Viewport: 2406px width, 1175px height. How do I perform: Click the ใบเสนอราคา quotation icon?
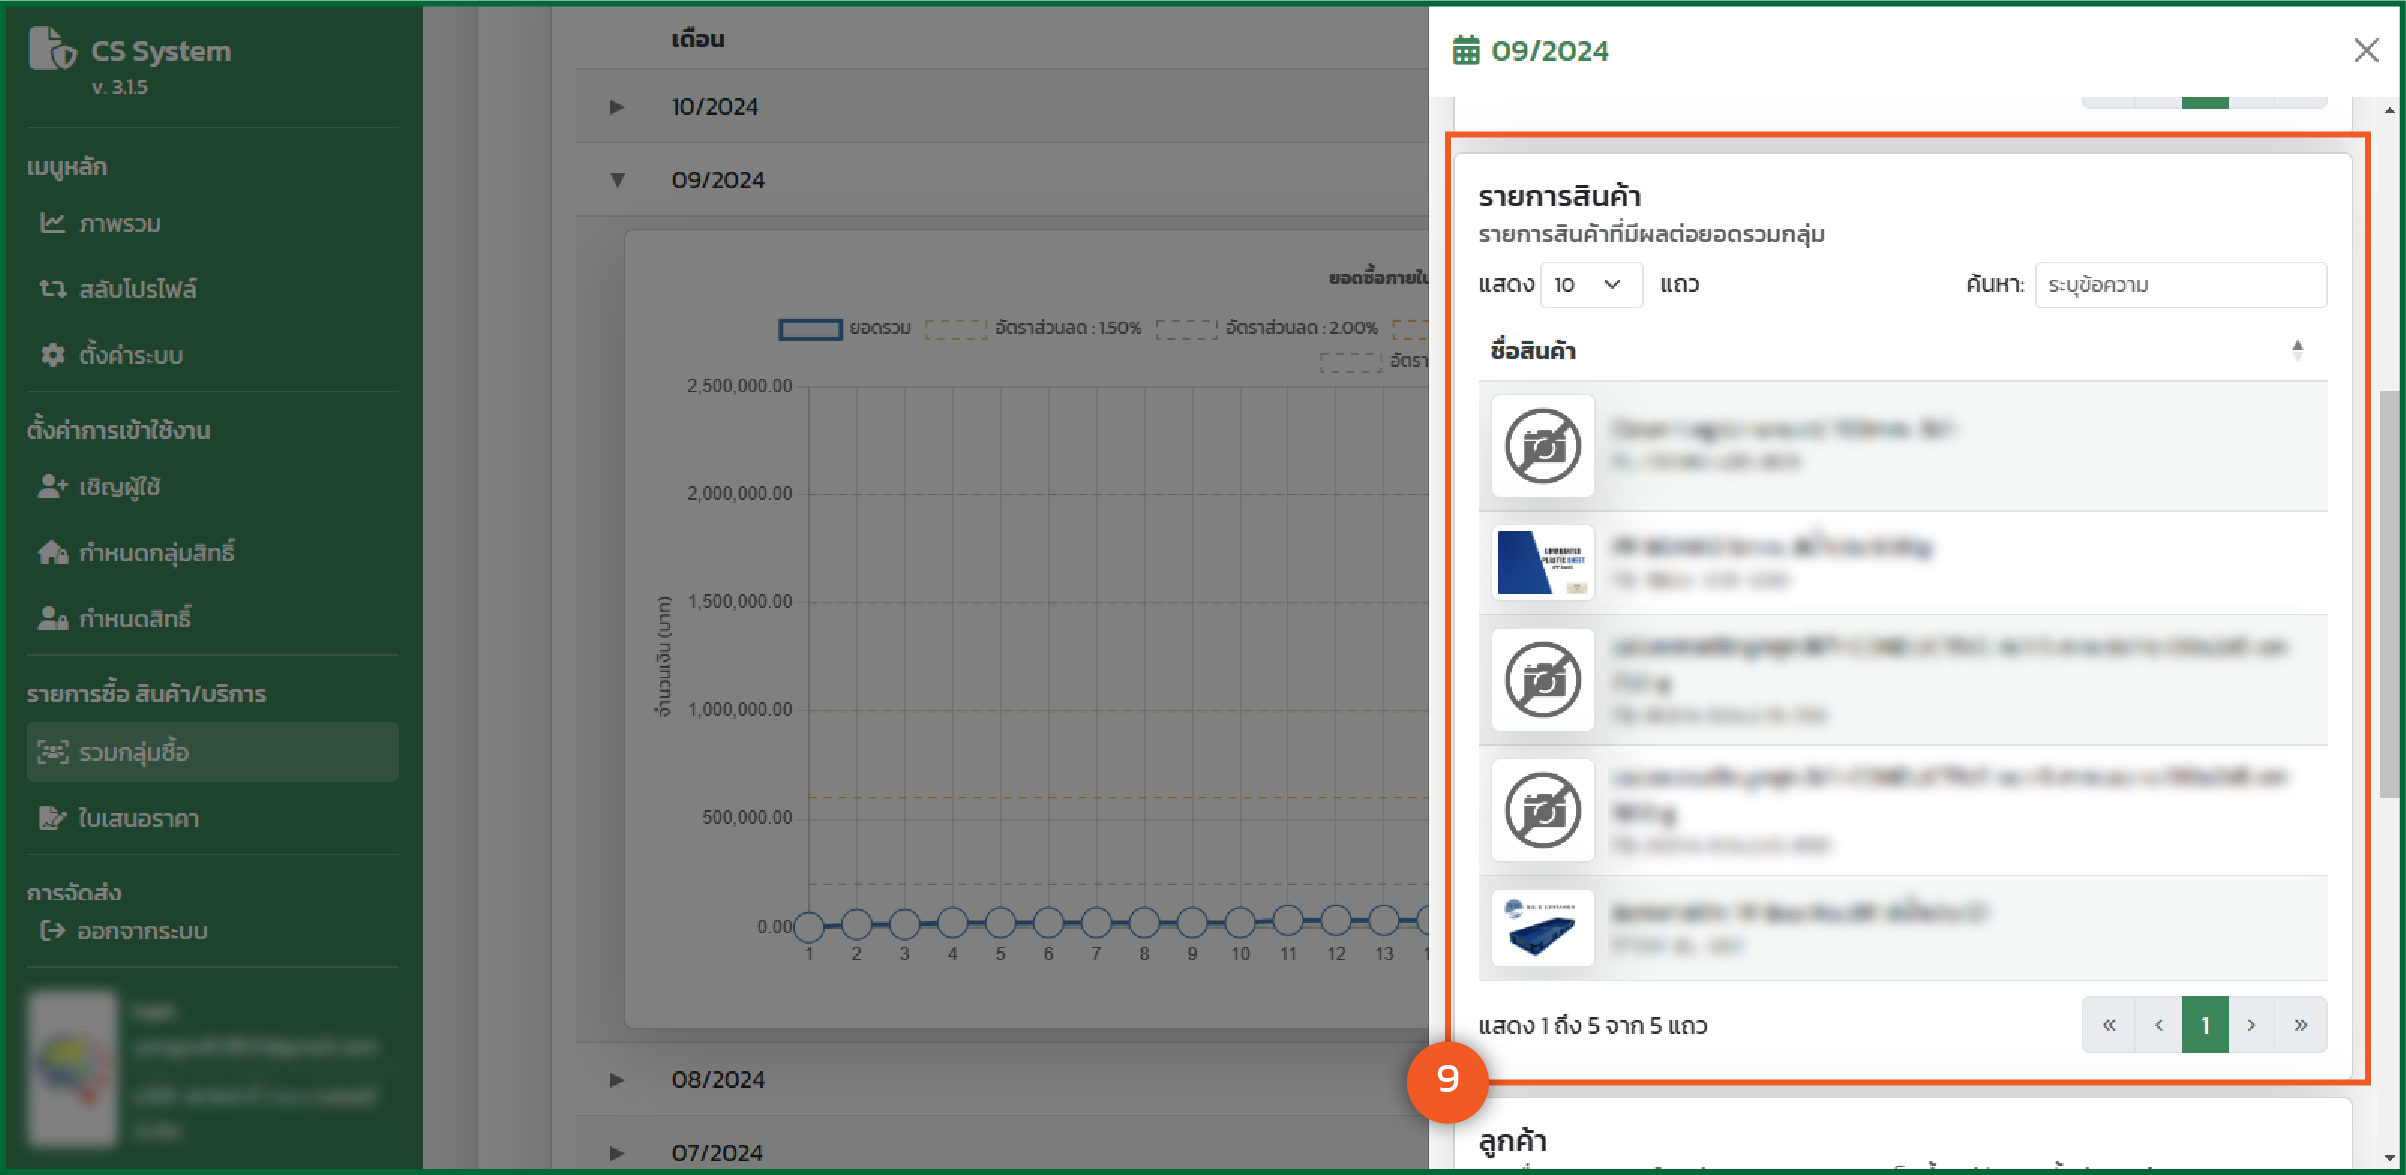tap(52, 818)
